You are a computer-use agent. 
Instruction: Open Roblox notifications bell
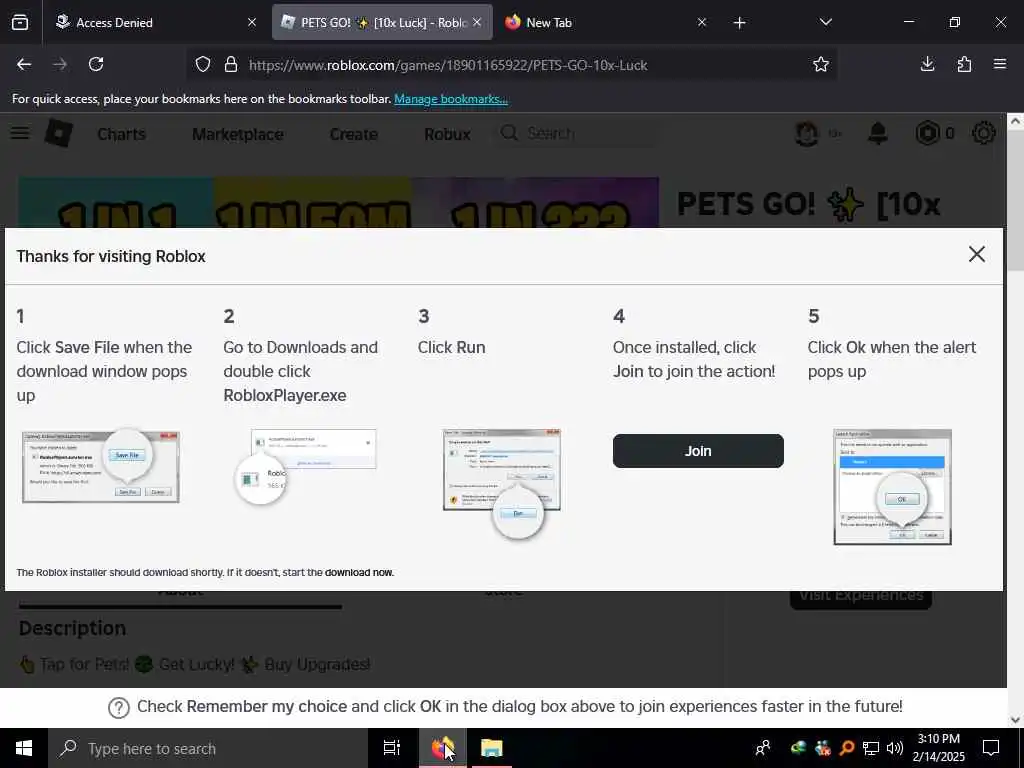tap(878, 133)
